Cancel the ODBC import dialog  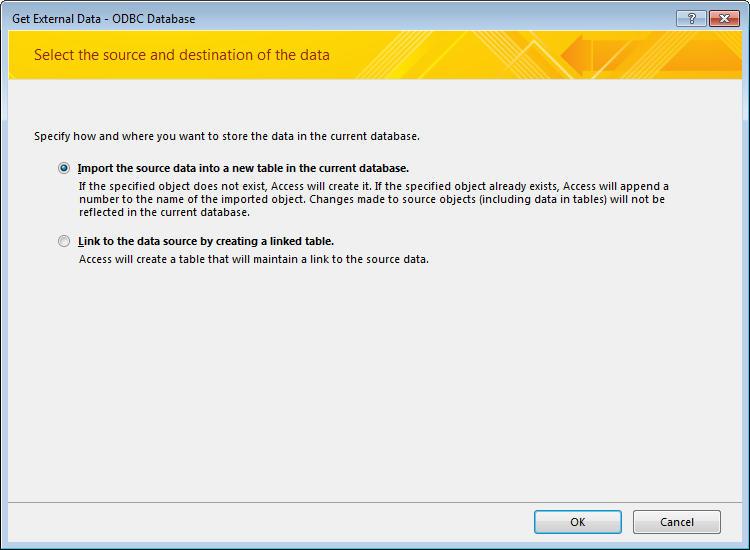click(x=676, y=522)
